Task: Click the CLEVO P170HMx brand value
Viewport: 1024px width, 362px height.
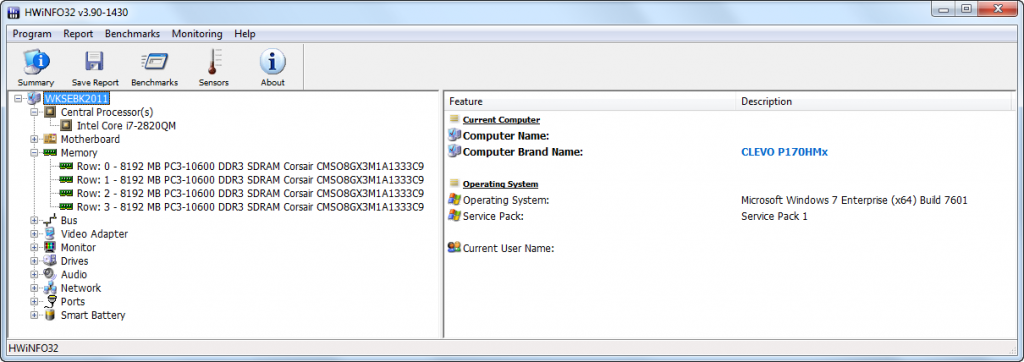Action: pos(784,152)
